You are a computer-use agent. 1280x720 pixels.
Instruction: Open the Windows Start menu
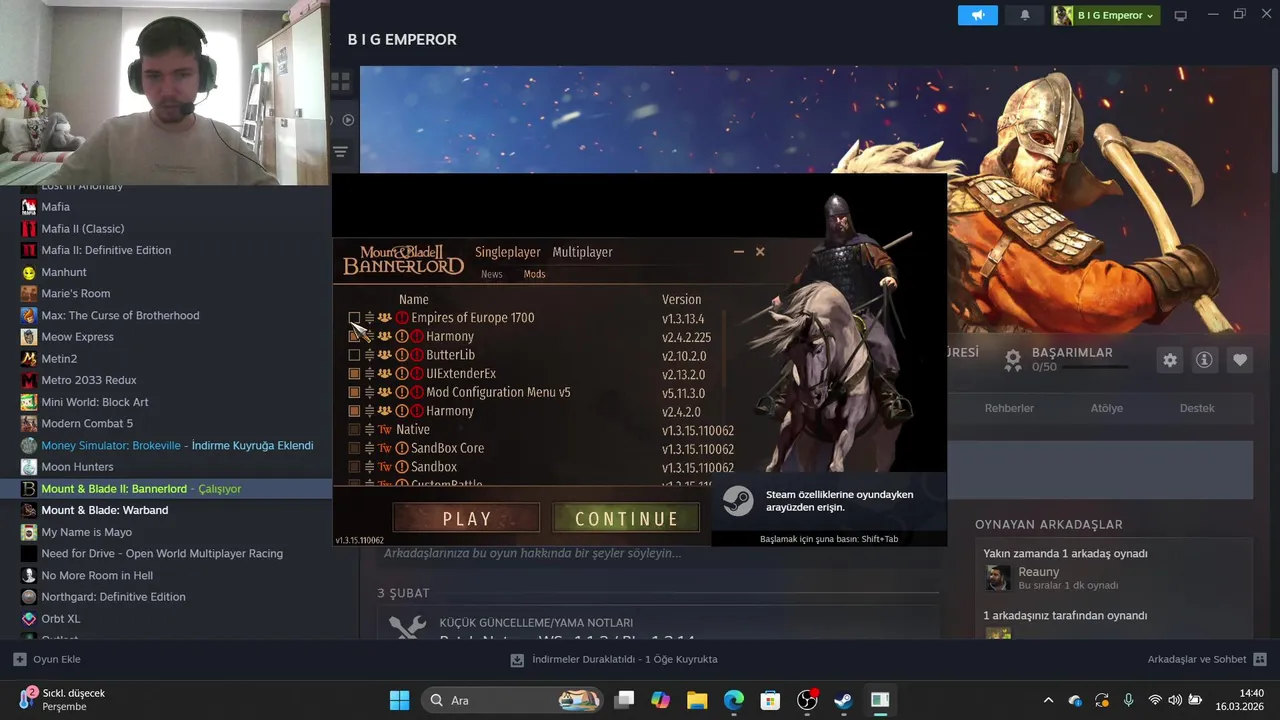click(399, 700)
